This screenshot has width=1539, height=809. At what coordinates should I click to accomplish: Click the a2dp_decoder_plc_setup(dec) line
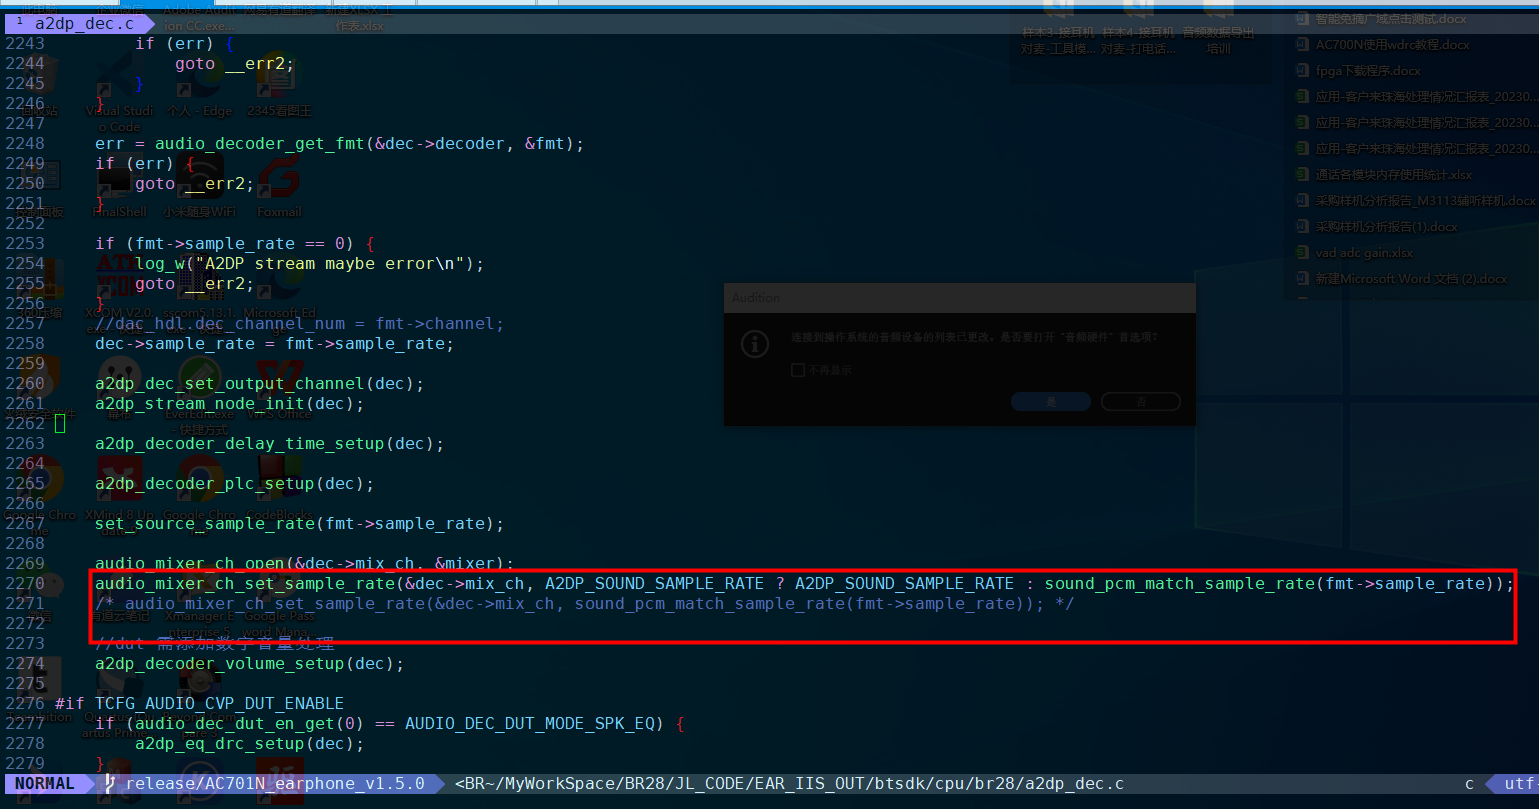[x=235, y=484]
